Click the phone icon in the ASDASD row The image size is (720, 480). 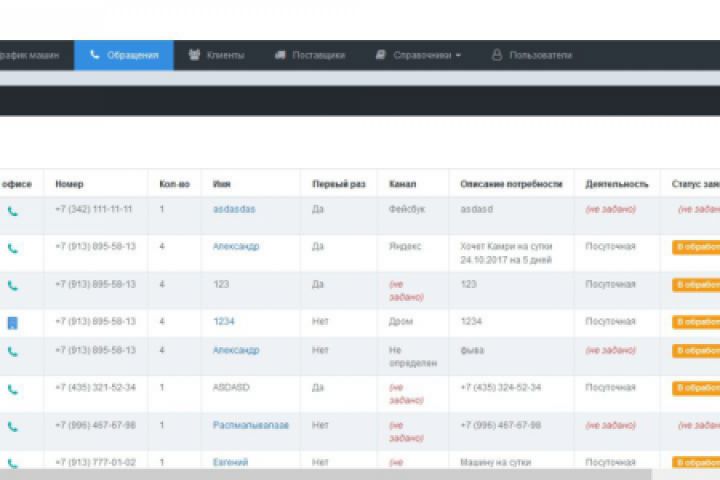[13, 390]
